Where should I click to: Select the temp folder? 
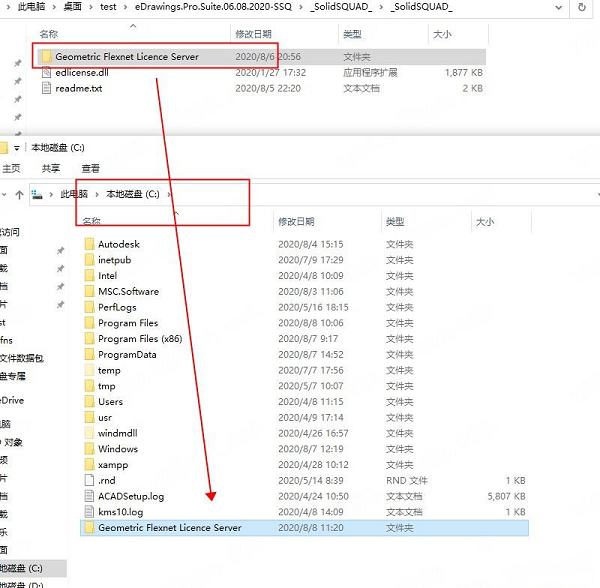coord(109,370)
